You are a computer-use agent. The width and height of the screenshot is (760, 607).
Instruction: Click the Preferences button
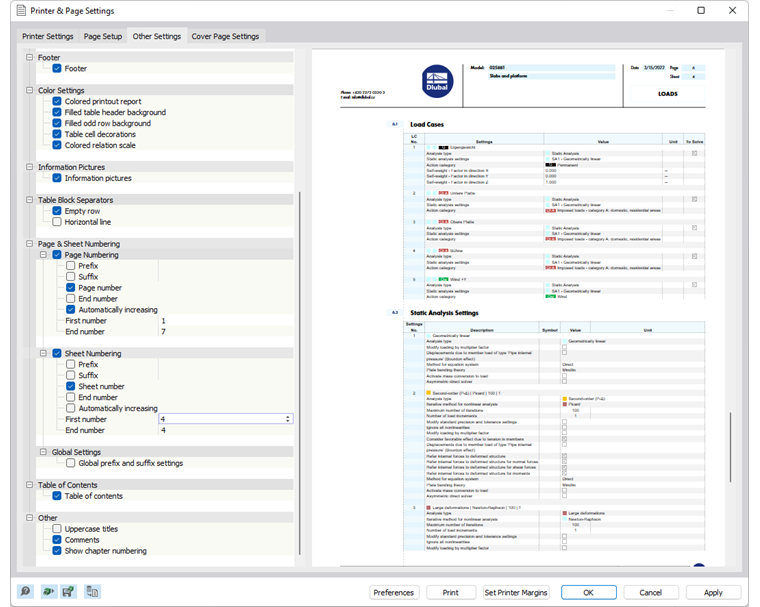point(394,592)
